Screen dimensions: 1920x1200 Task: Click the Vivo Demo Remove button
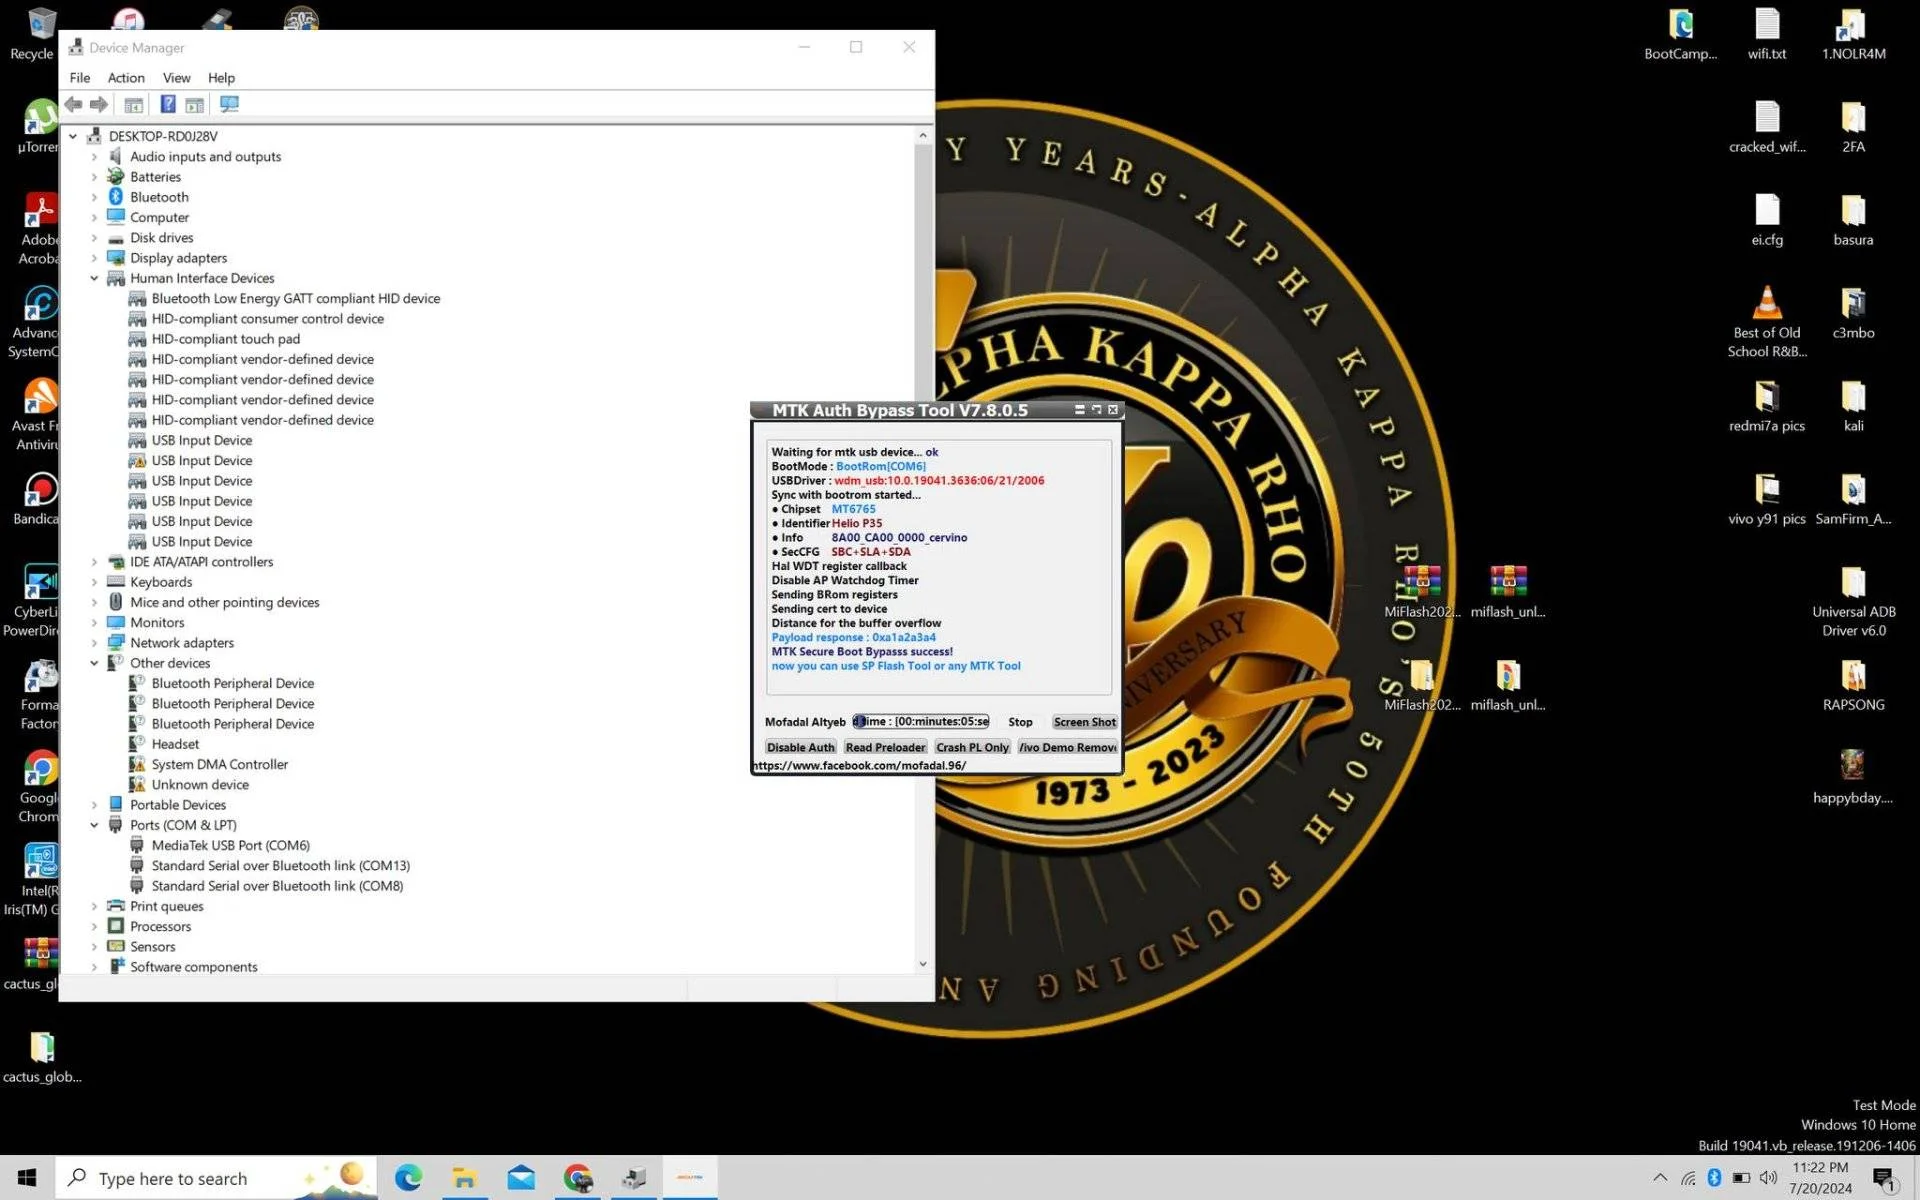(1067, 747)
